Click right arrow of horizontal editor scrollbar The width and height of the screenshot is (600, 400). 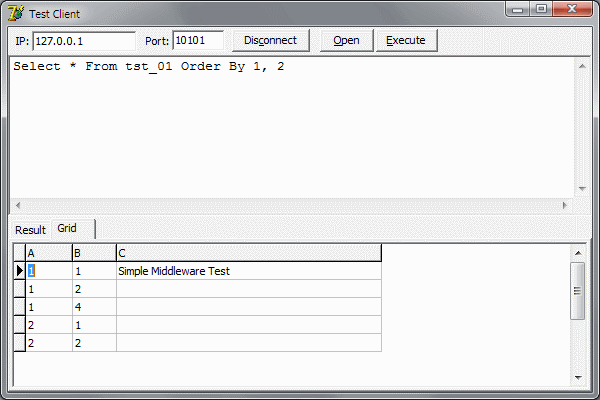(x=565, y=205)
